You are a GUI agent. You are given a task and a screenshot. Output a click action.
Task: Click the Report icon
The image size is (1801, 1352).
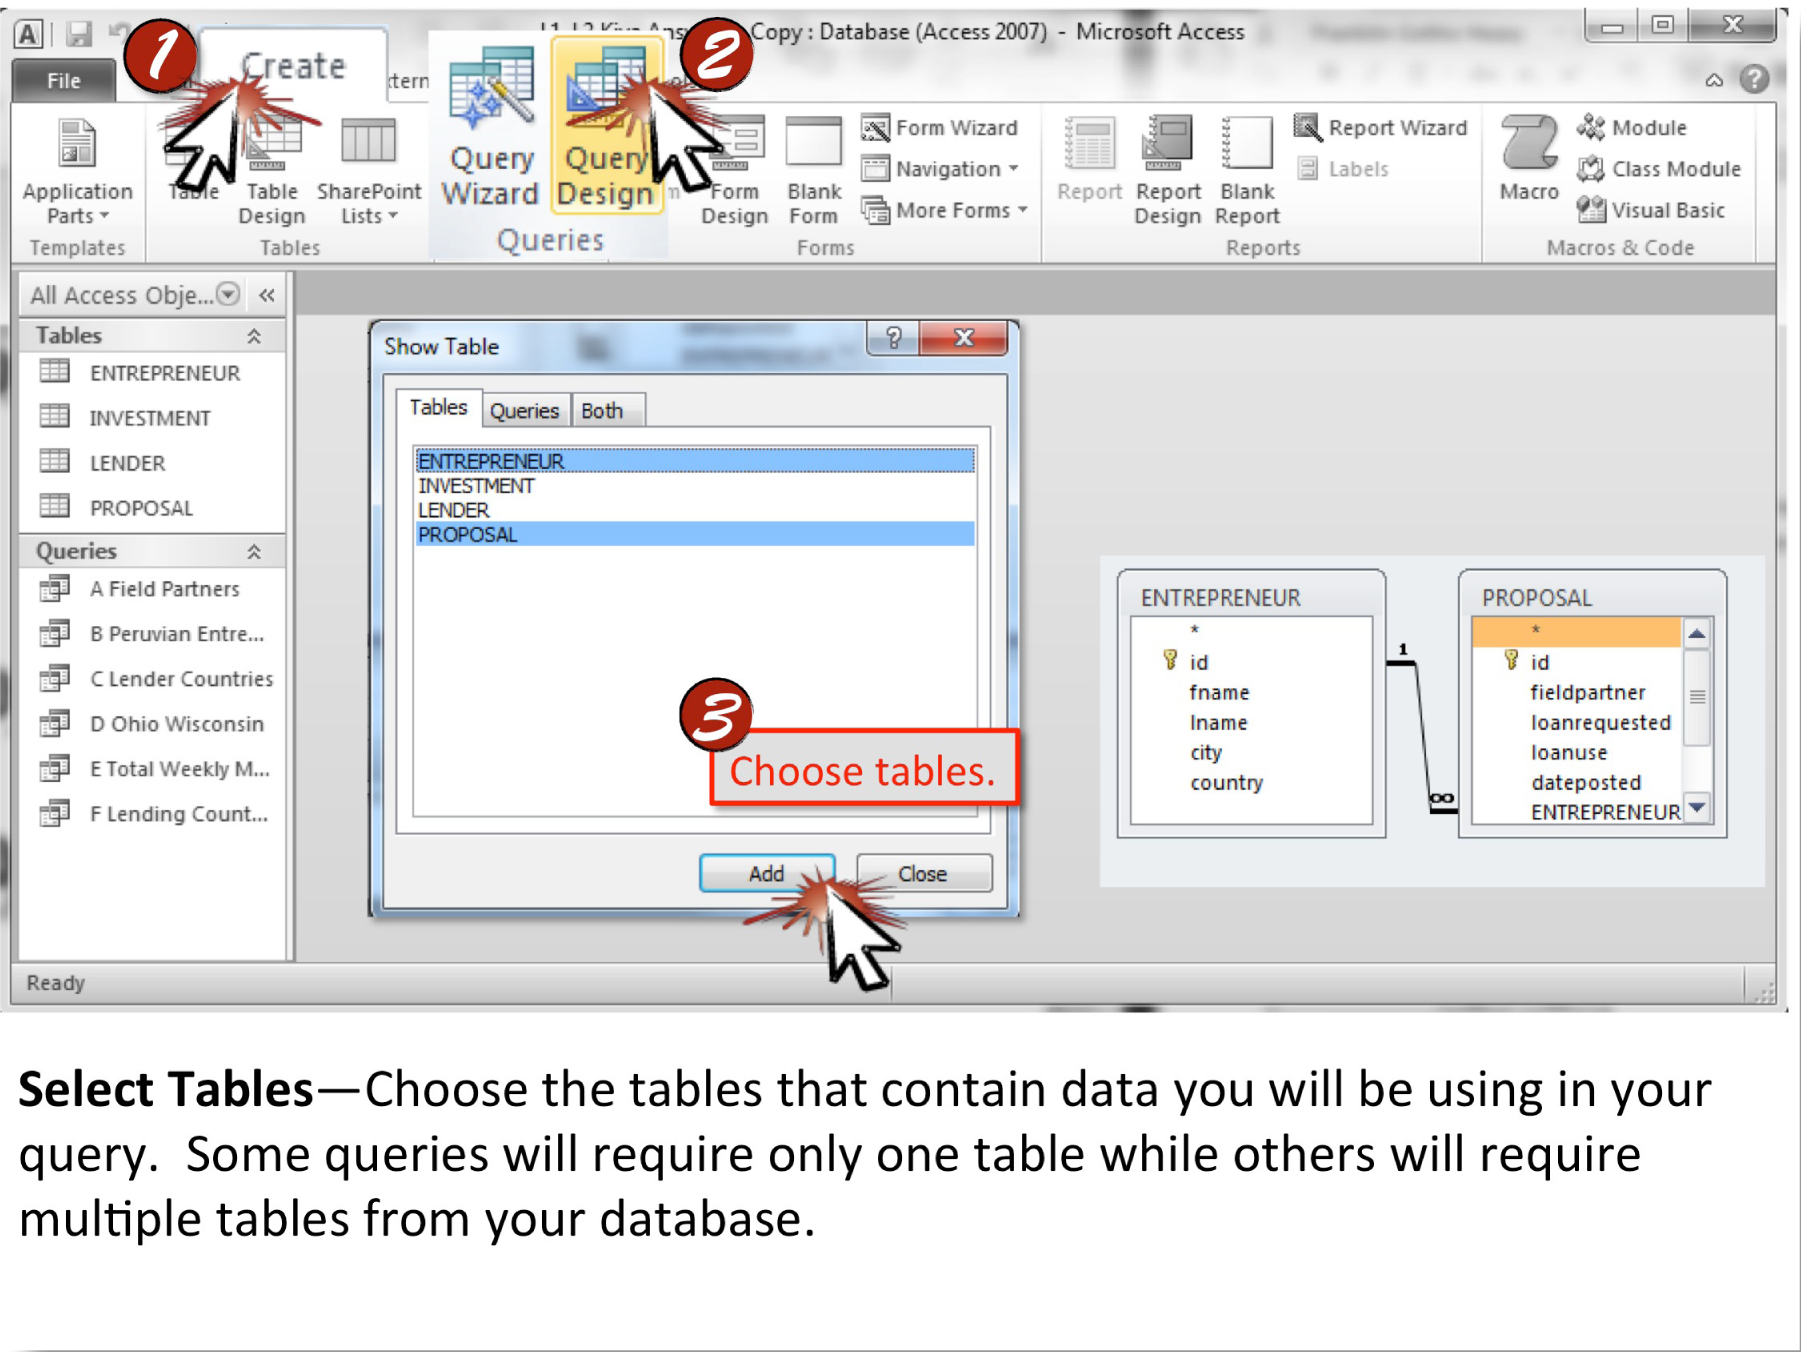pyautogui.click(x=1089, y=160)
